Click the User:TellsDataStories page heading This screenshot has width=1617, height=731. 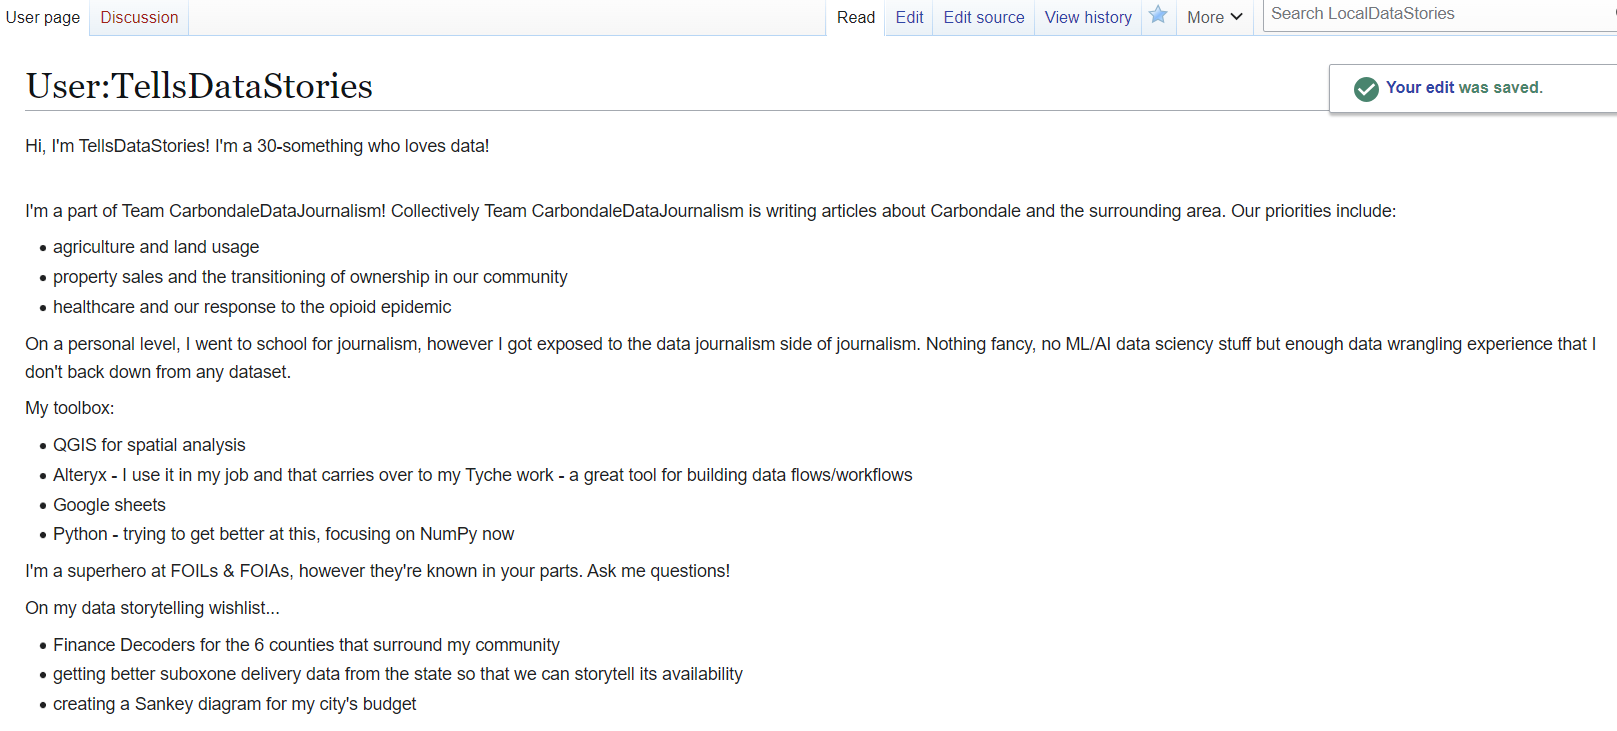[199, 86]
